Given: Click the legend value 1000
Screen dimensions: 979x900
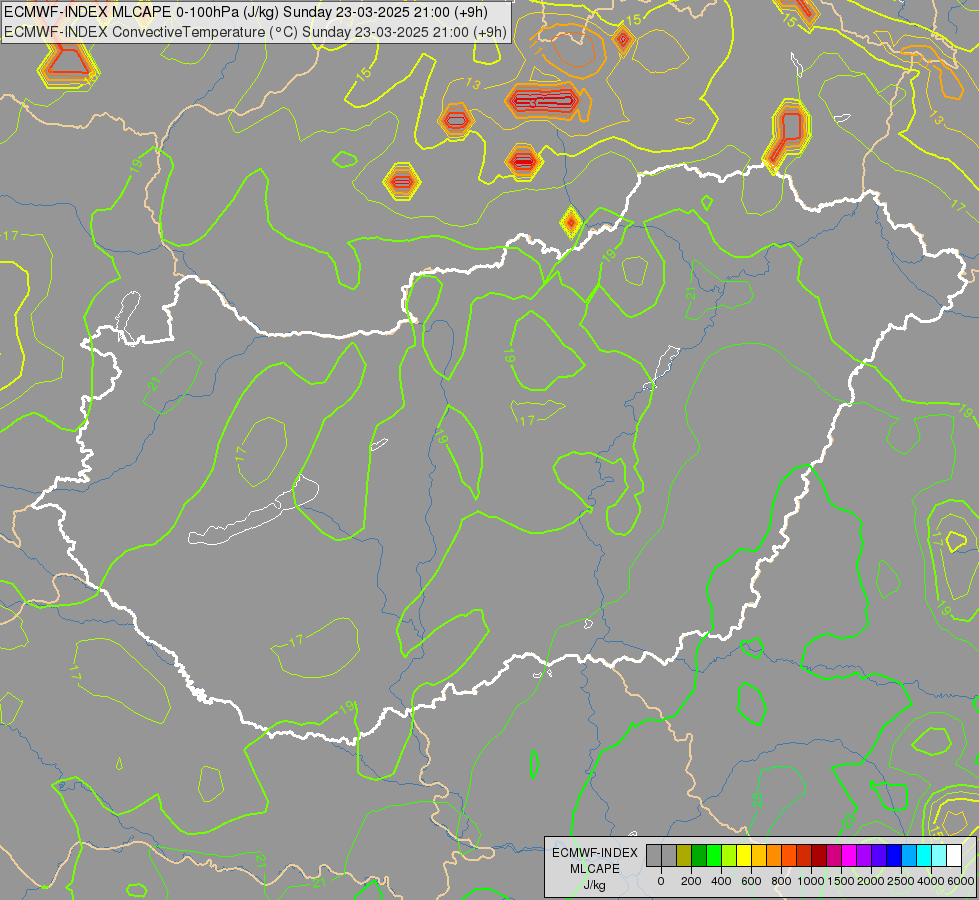Looking at the screenshot, I should [x=811, y=881].
